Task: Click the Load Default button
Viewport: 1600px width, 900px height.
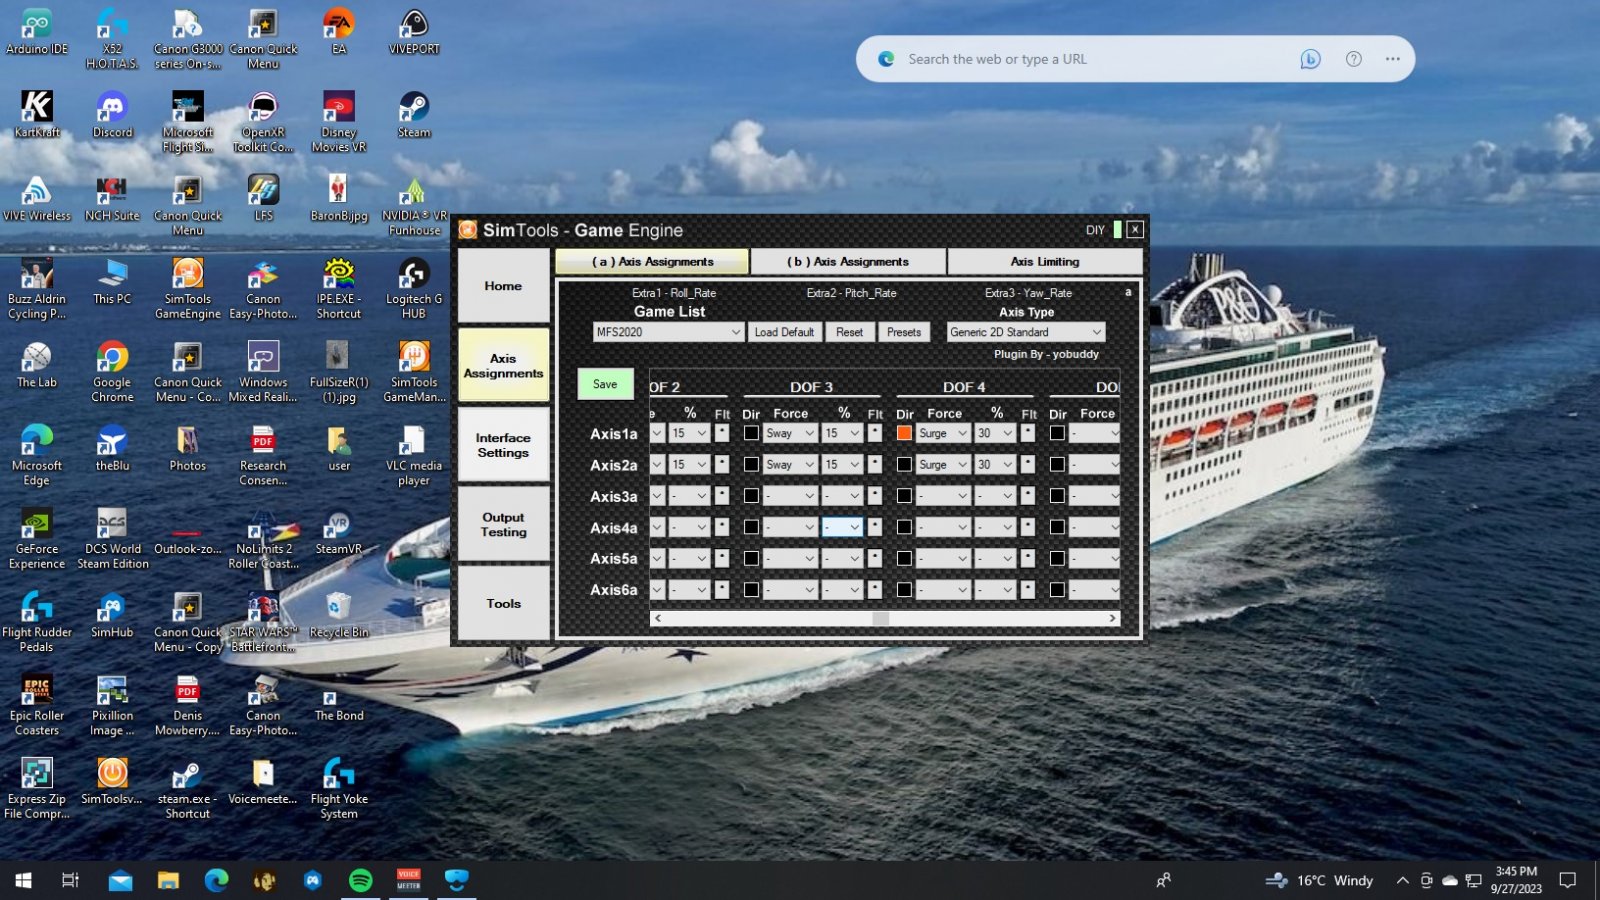Action: tap(784, 332)
